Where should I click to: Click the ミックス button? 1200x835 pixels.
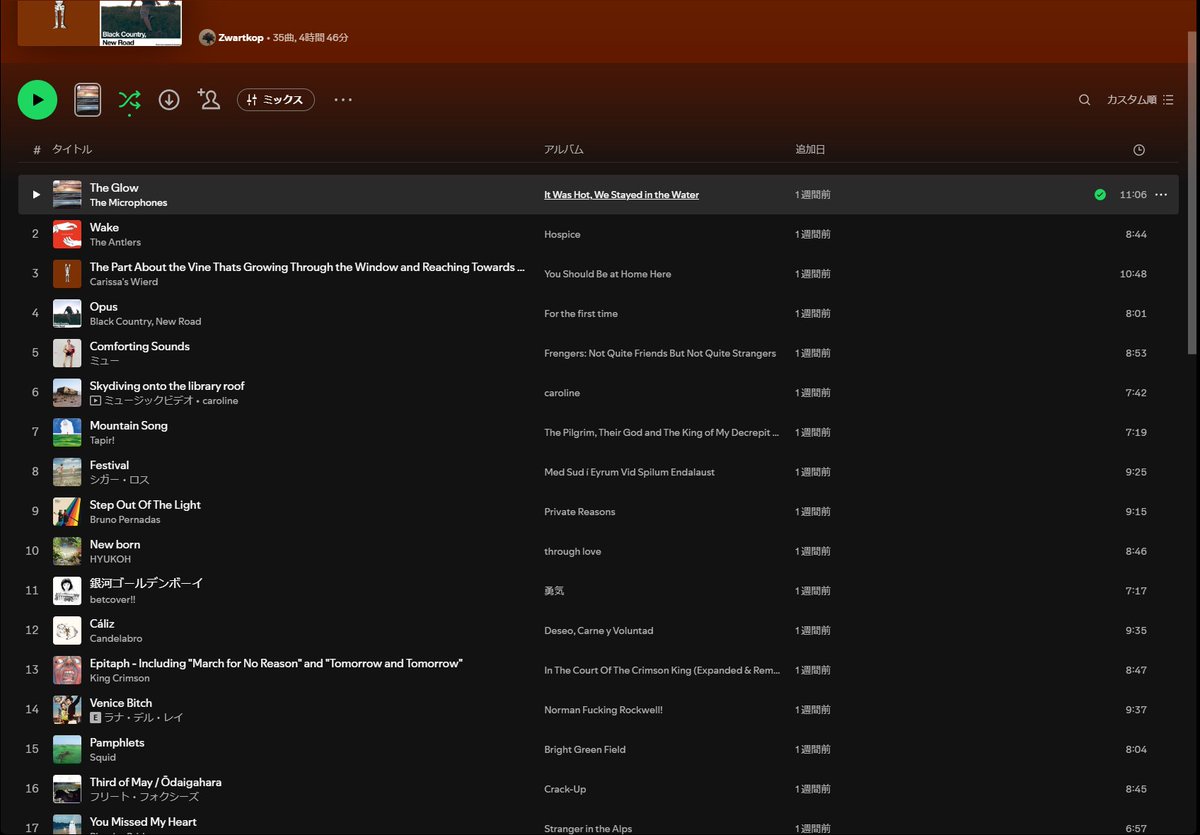click(276, 100)
